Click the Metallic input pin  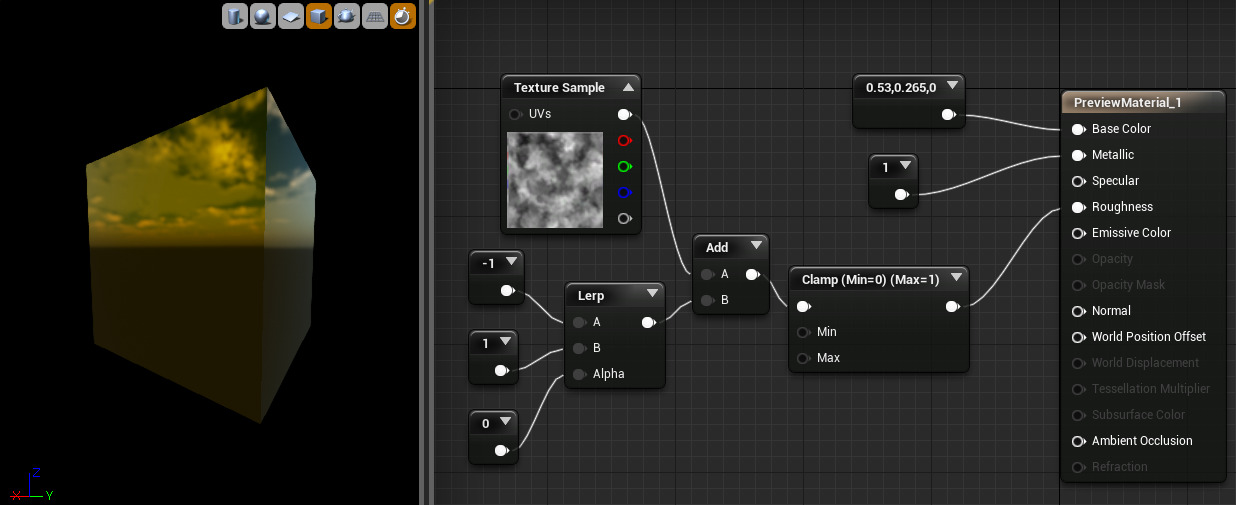1079,155
